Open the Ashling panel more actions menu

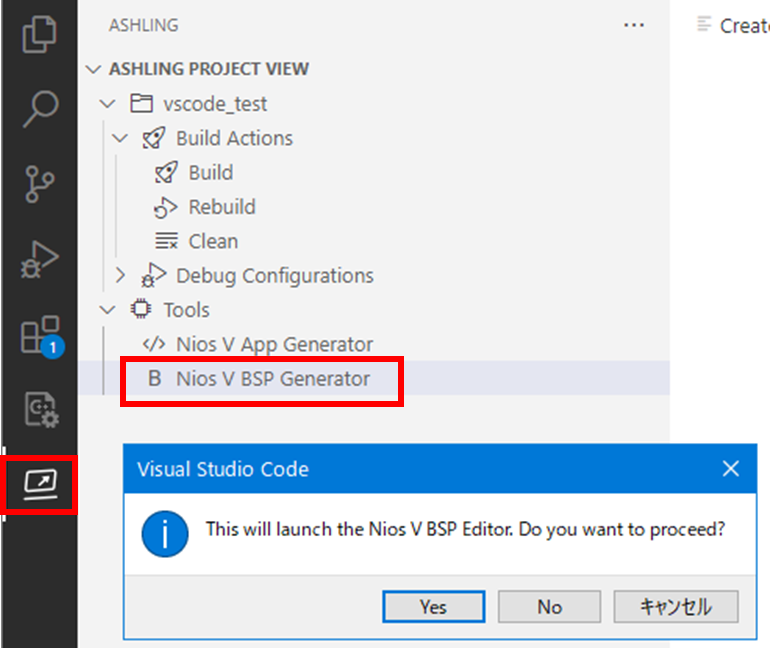pyautogui.click(x=633, y=25)
